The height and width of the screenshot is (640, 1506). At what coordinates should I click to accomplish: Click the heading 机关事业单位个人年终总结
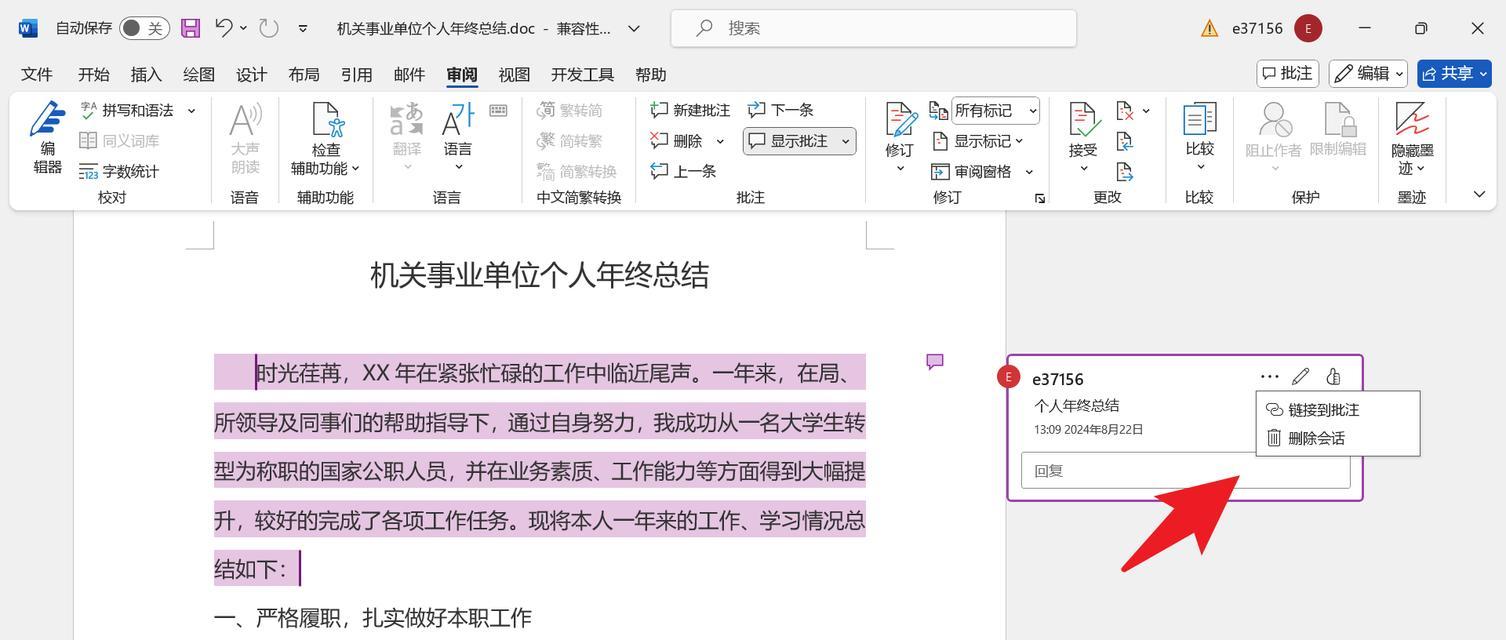click(539, 275)
